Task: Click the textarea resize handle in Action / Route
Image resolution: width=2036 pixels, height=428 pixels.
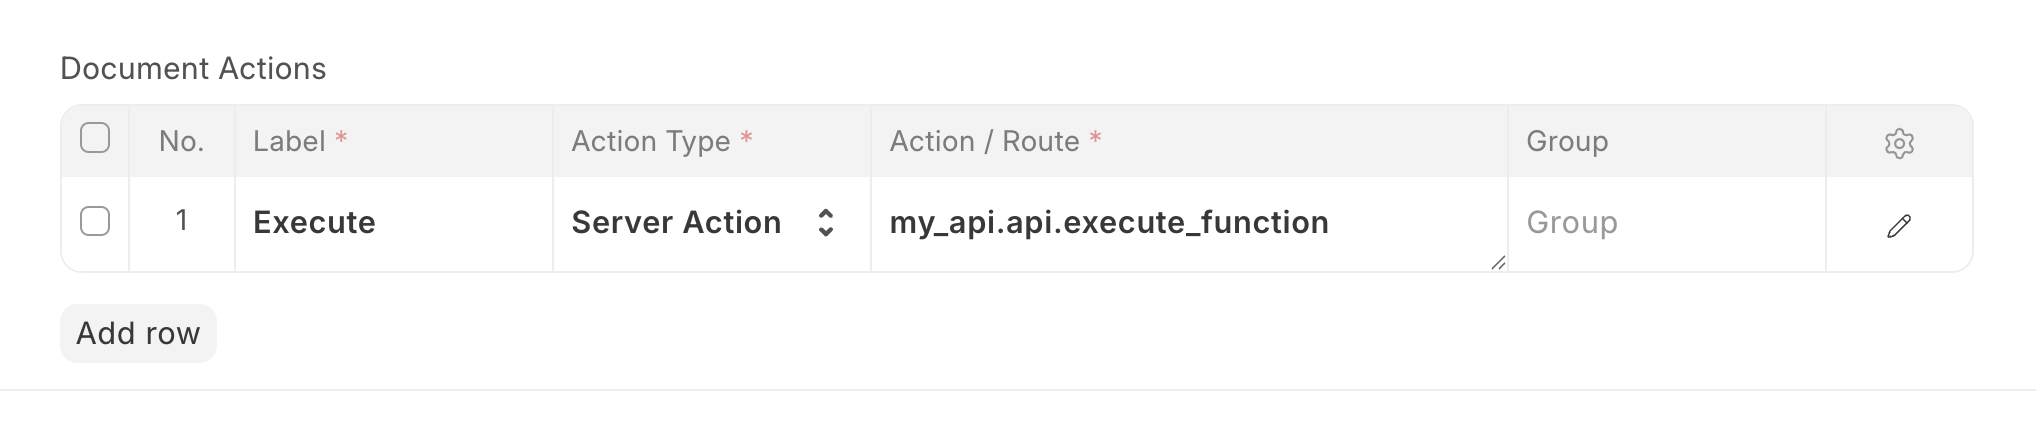Action: pos(1497,263)
